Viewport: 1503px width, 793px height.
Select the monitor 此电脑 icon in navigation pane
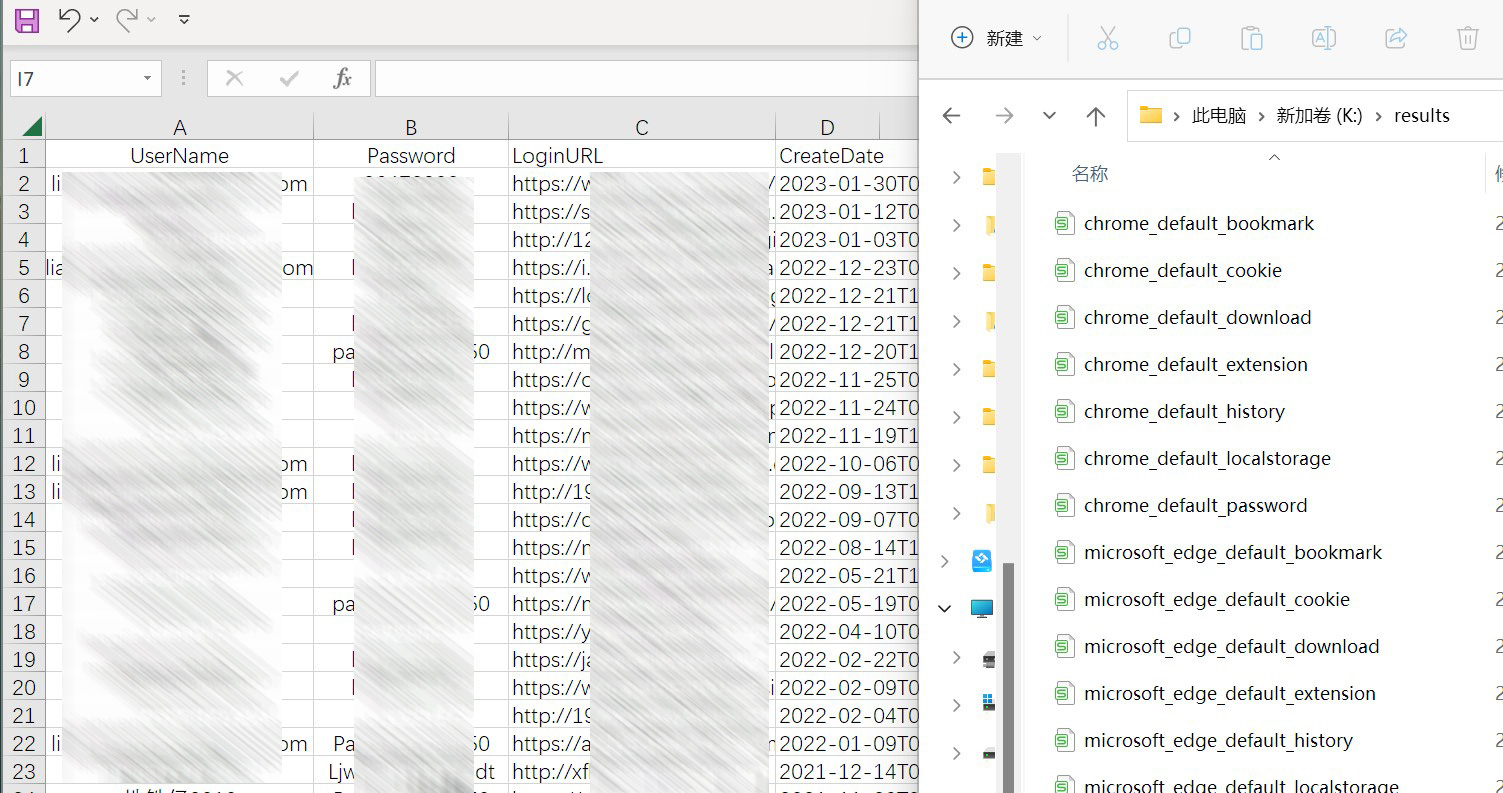(982, 608)
